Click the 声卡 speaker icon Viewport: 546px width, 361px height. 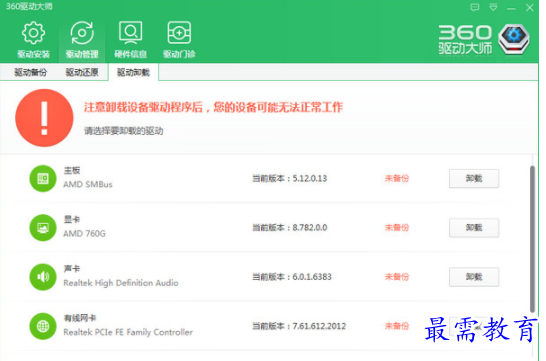[x=43, y=277]
